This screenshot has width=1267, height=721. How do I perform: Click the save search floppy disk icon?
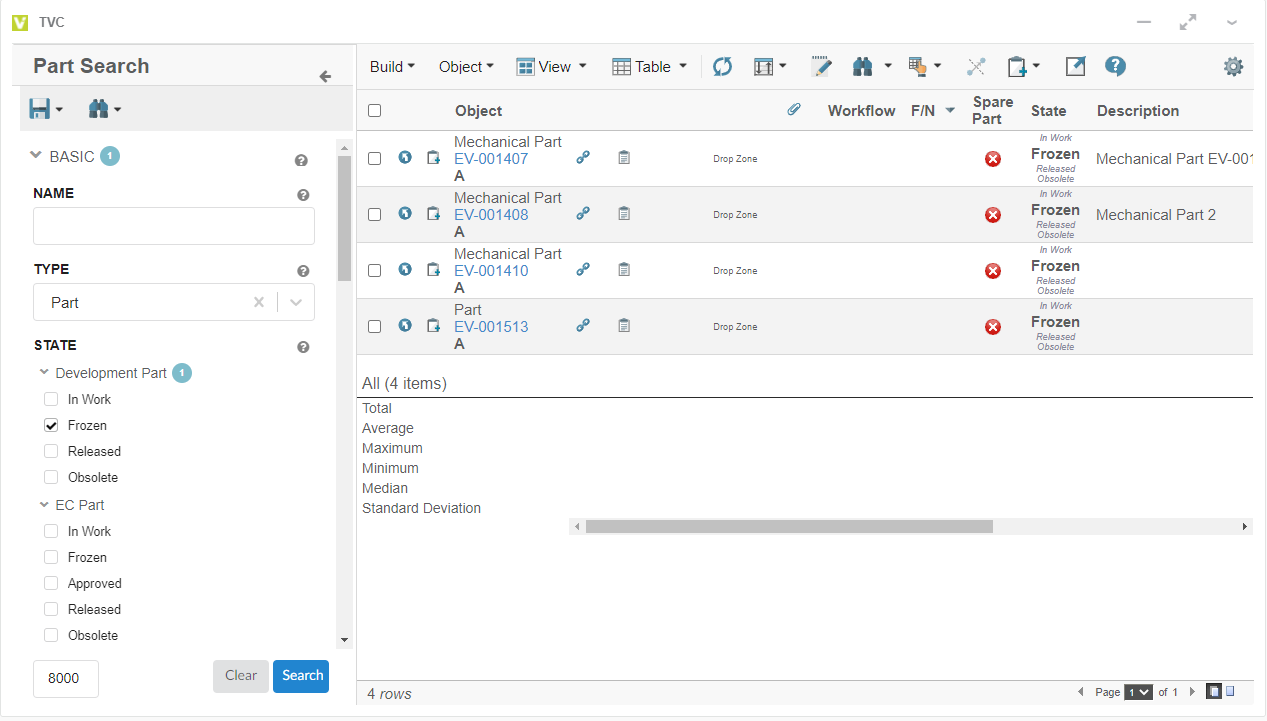click(40, 109)
